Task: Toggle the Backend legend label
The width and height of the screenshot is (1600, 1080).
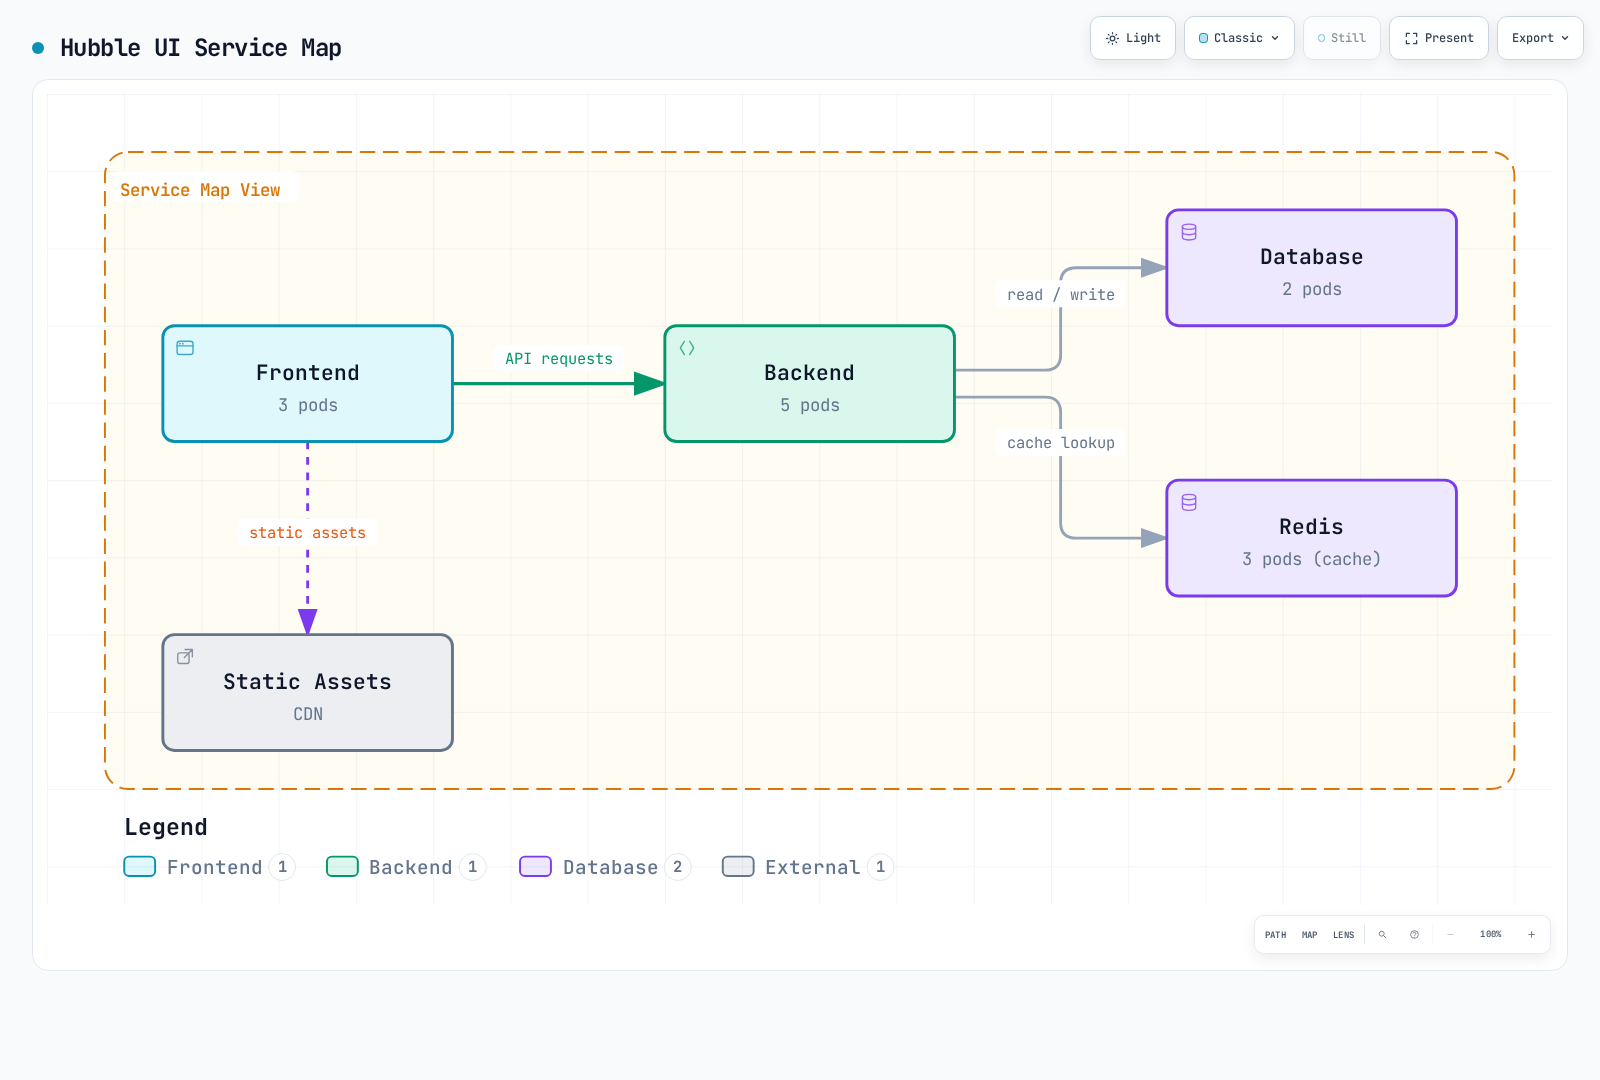Action: 411,867
